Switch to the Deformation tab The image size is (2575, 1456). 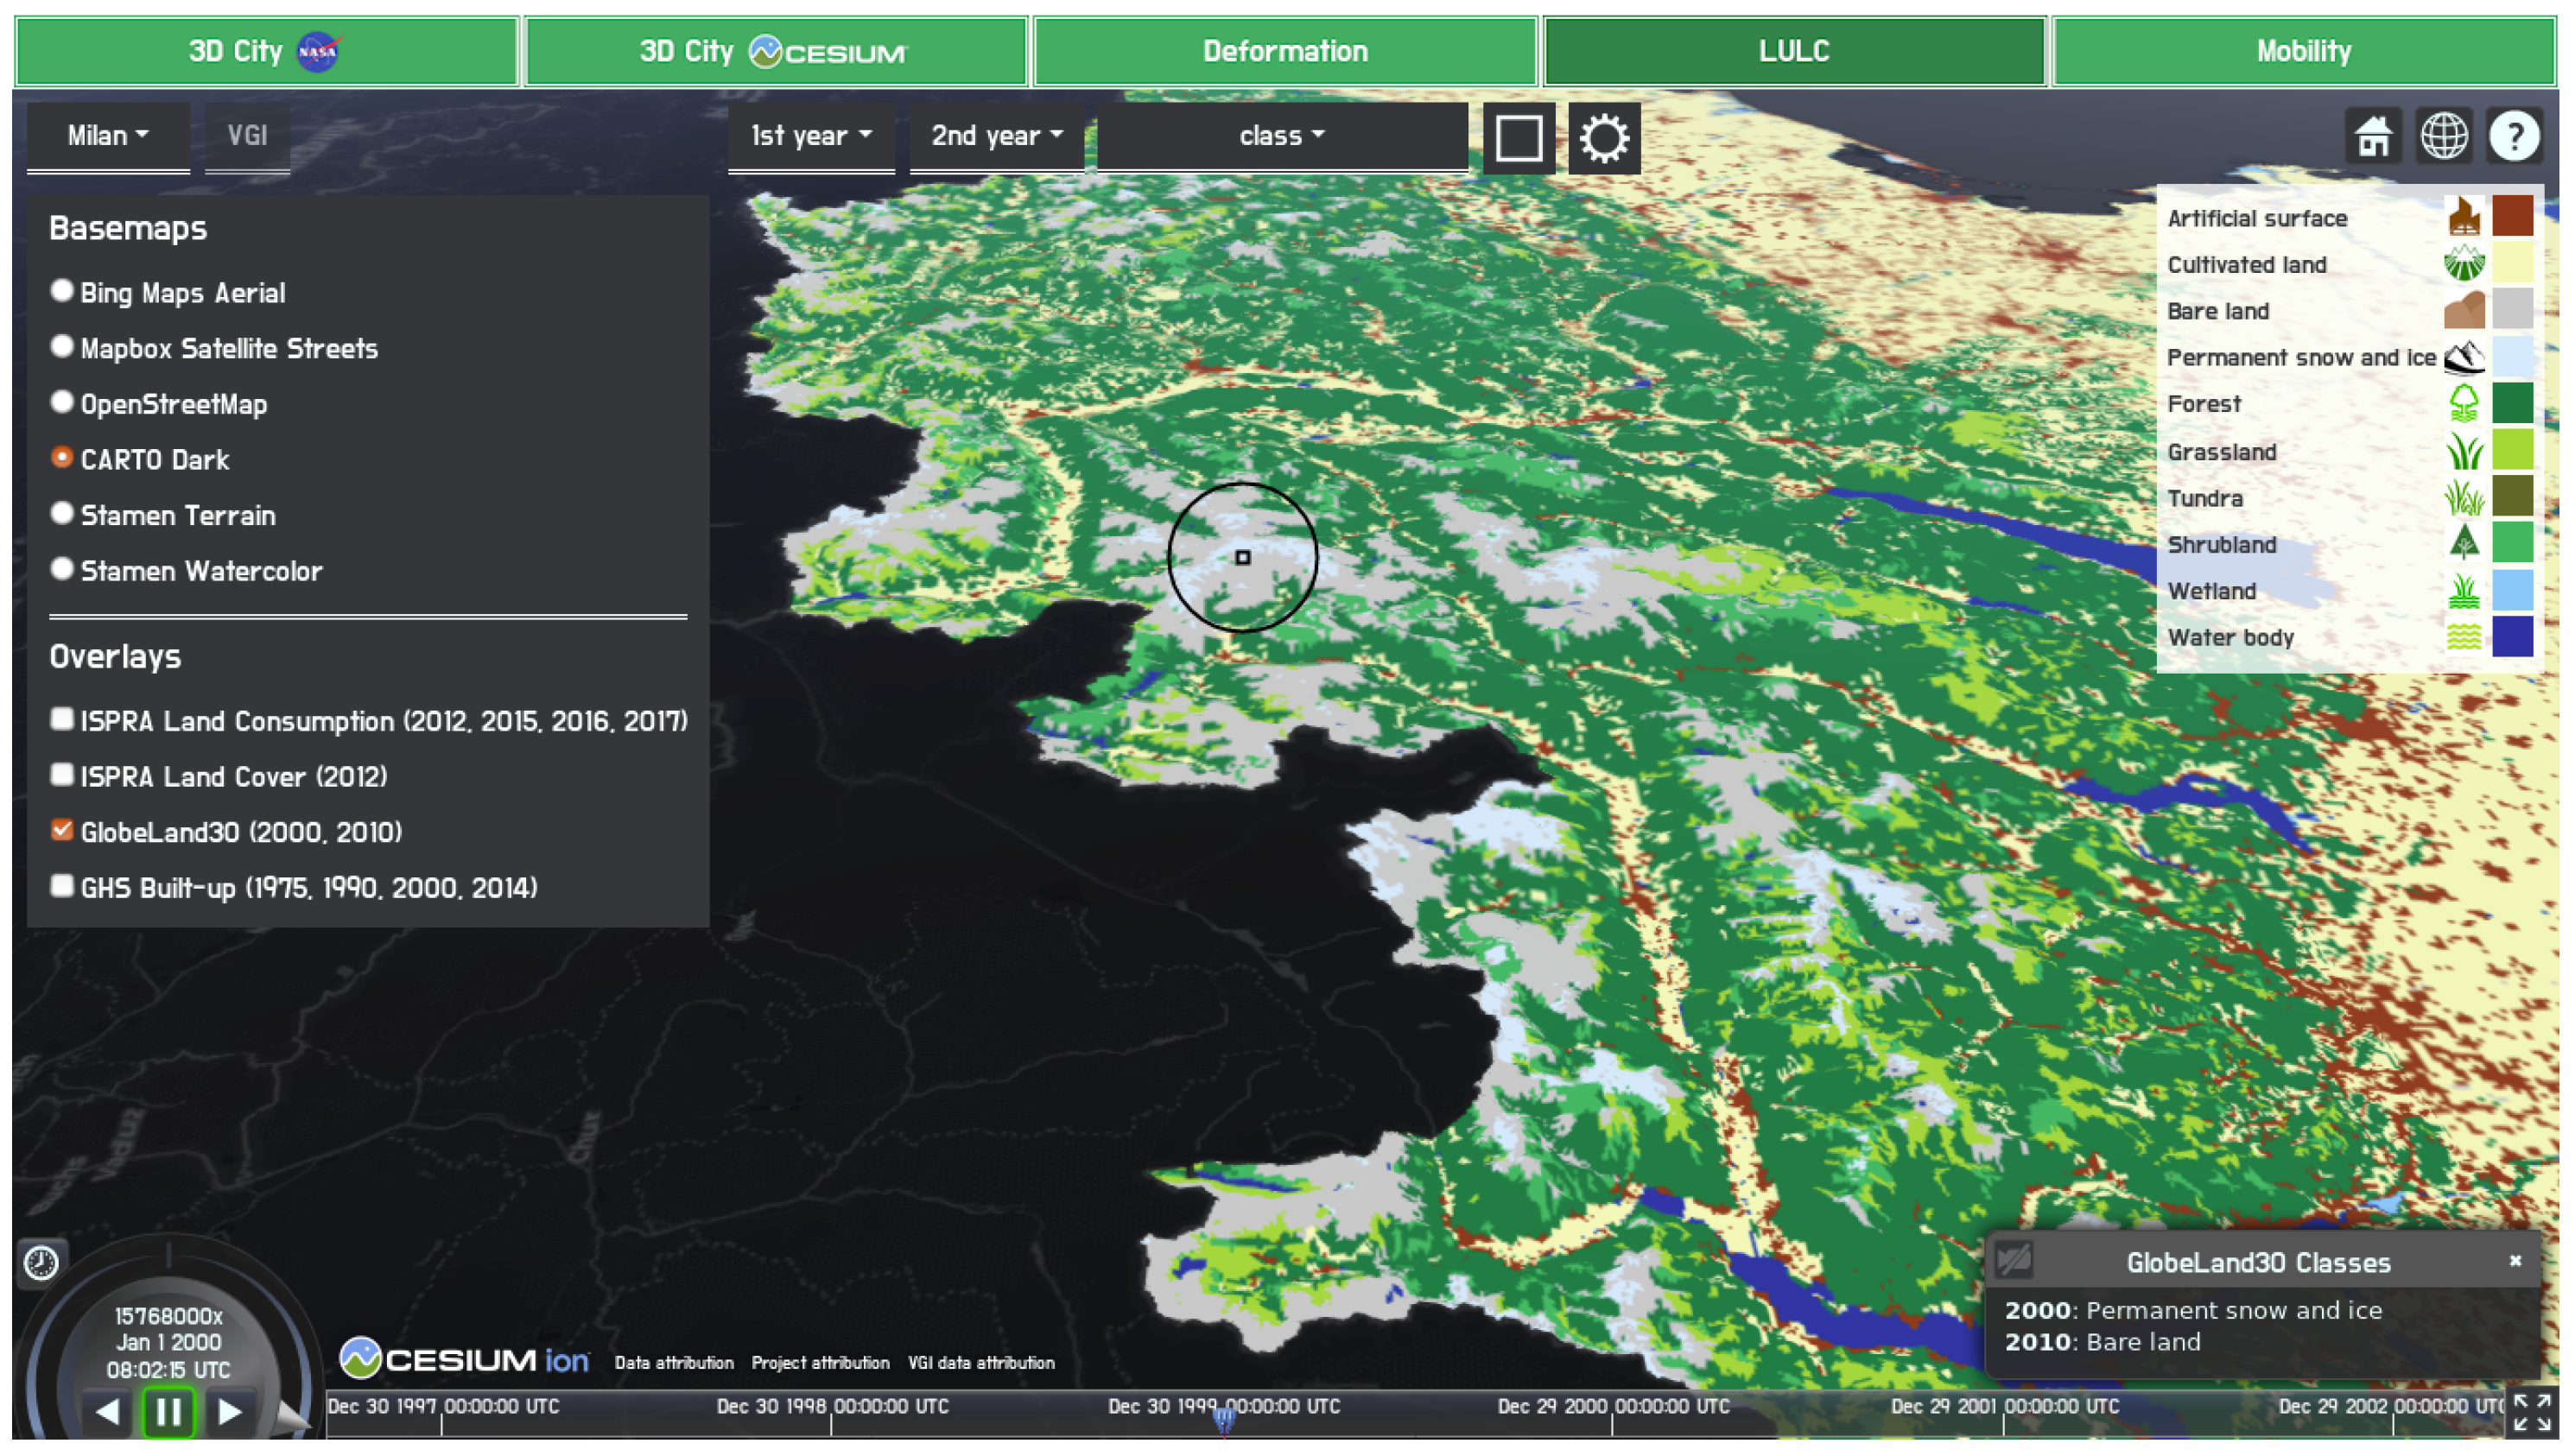click(1284, 51)
